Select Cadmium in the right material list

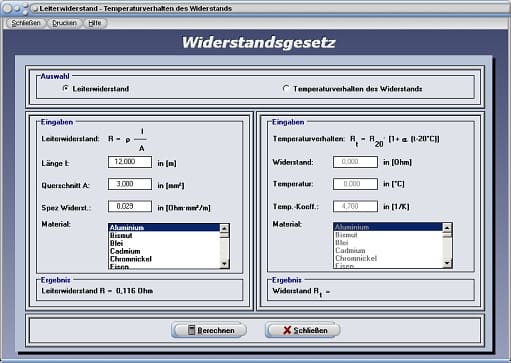click(x=388, y=250)
